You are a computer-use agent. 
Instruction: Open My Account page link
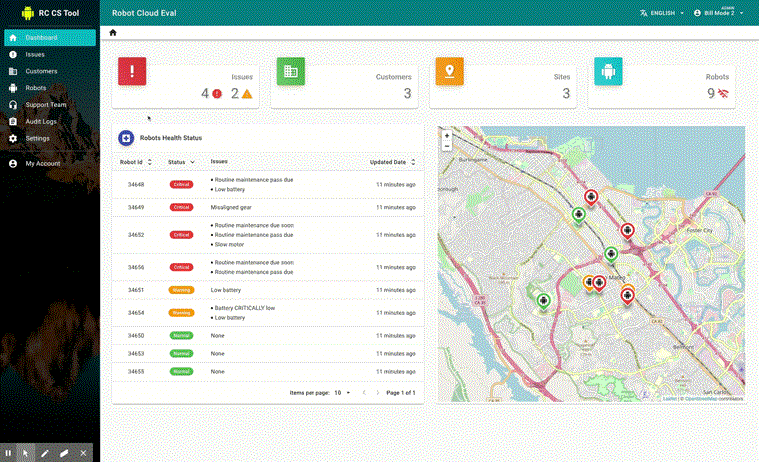pyautogui.click(x=42, y=163)
